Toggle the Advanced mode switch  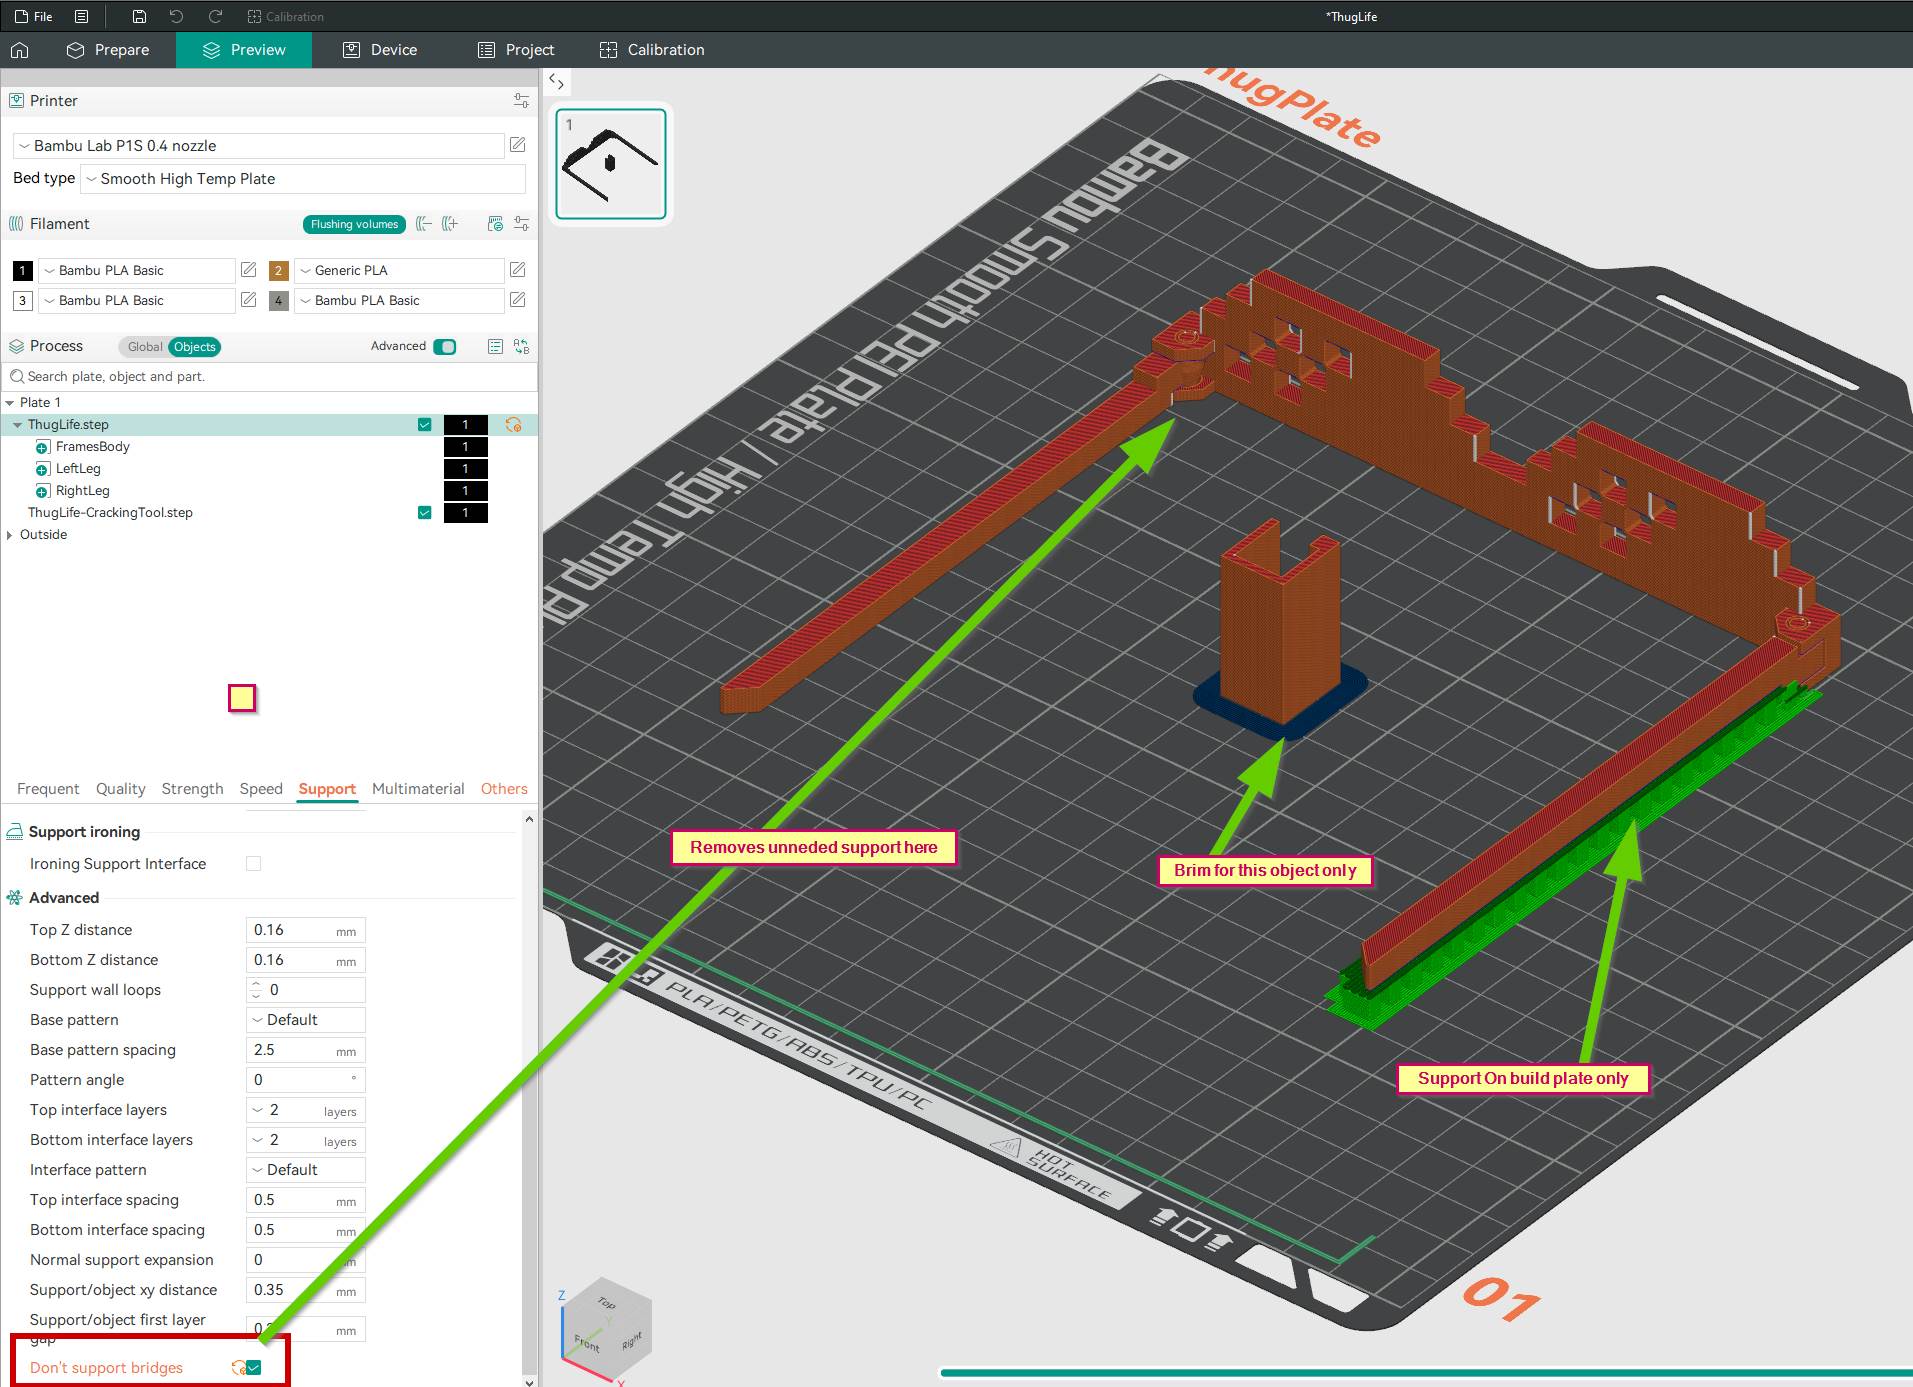pos(445,346)
